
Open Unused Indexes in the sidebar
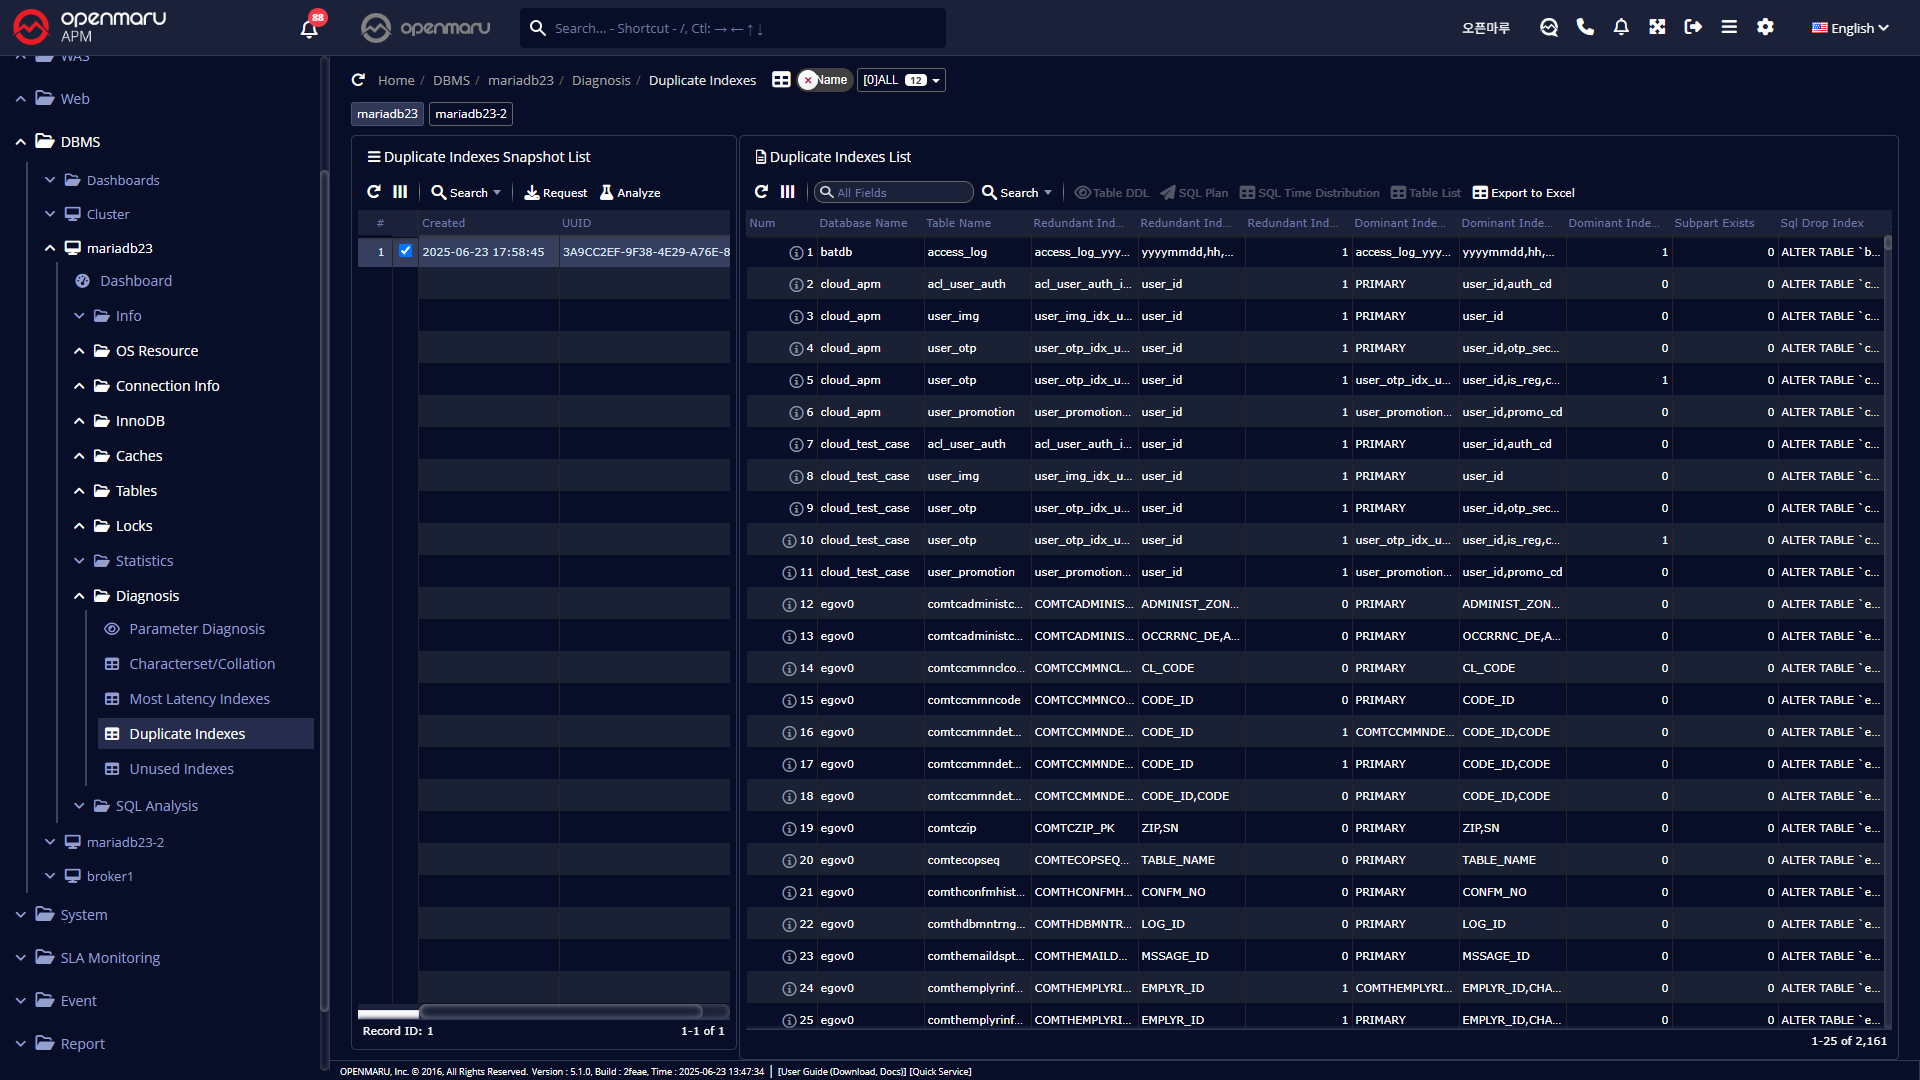[x=181, y=769]
